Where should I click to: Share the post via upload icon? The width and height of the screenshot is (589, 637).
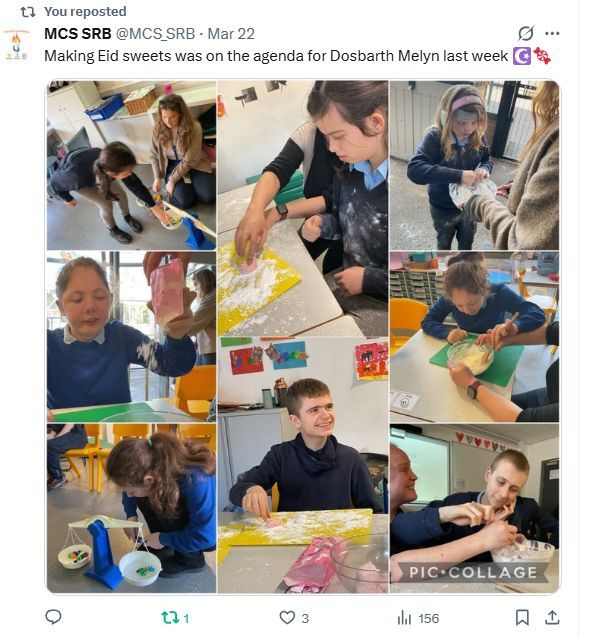click(552, 618)
